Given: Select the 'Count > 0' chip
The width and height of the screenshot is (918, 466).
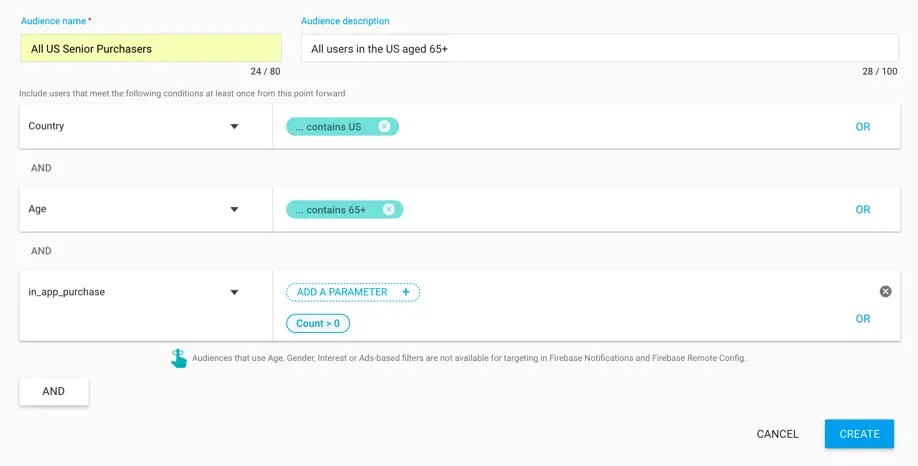Looking at the screenshot, I should coord(318,323).
